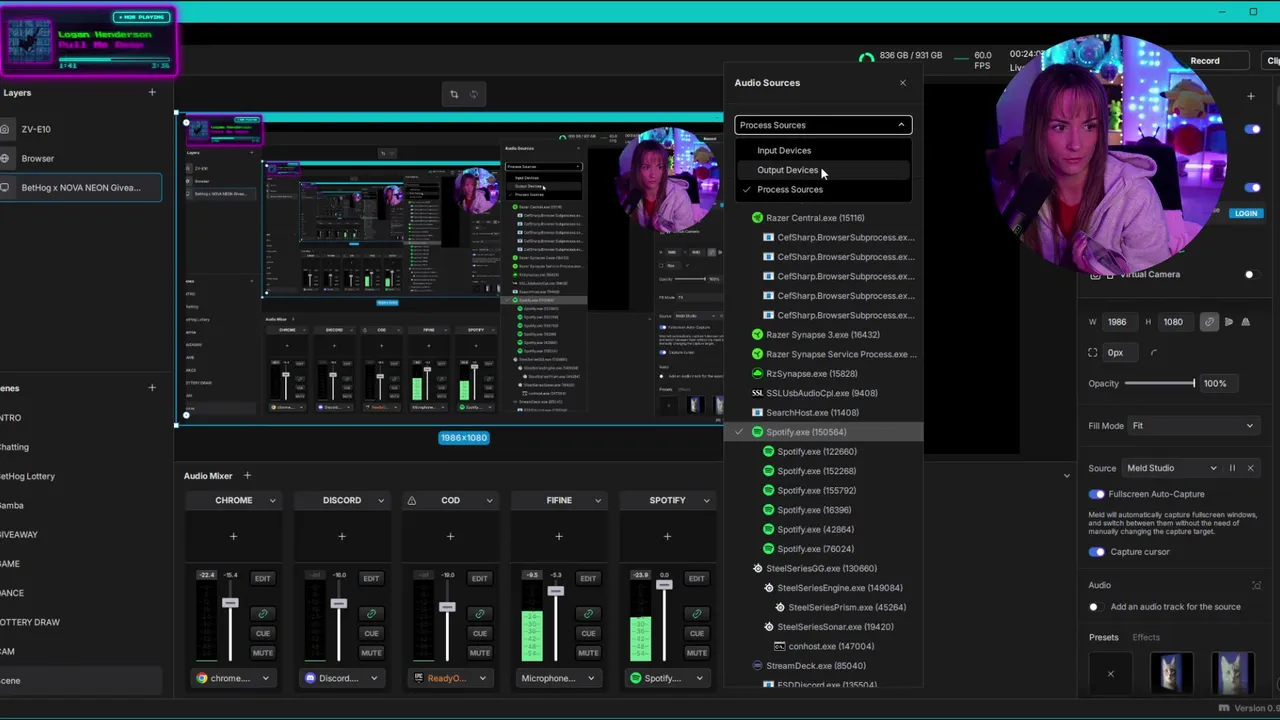The image size is (1280, 720).
Task: Click the Record button
Action: click(1204, 61)
